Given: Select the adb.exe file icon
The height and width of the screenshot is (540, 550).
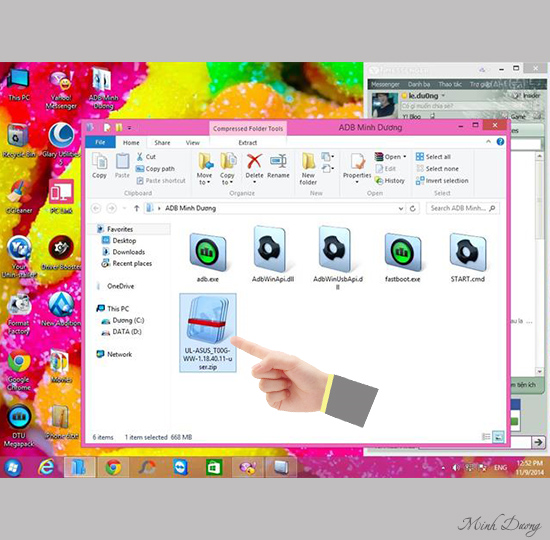Looking at the screenshot, I should [x=208, y=252].
